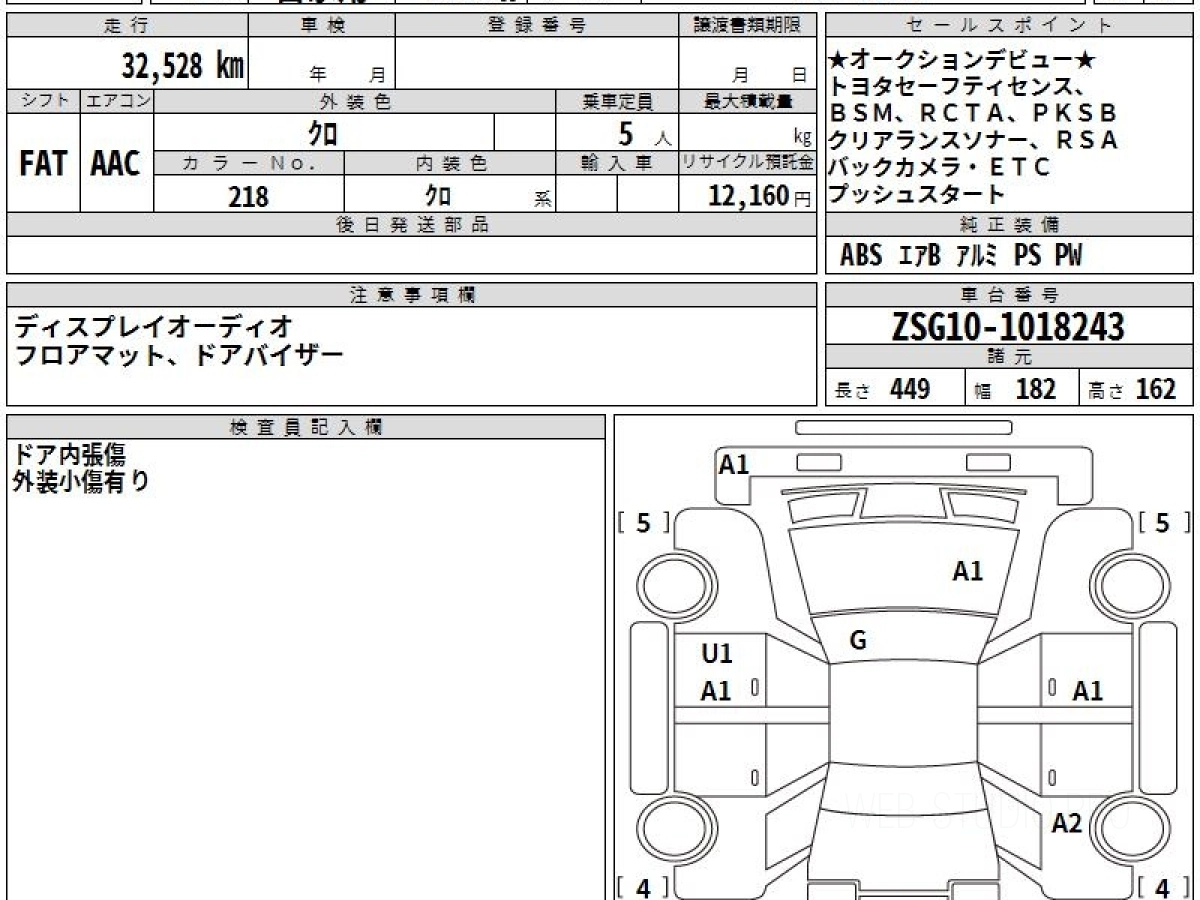Screen dimensions: 1200x900
Task: Select the height value 162
Action: pyautogui.click(x=1156, y=389)
